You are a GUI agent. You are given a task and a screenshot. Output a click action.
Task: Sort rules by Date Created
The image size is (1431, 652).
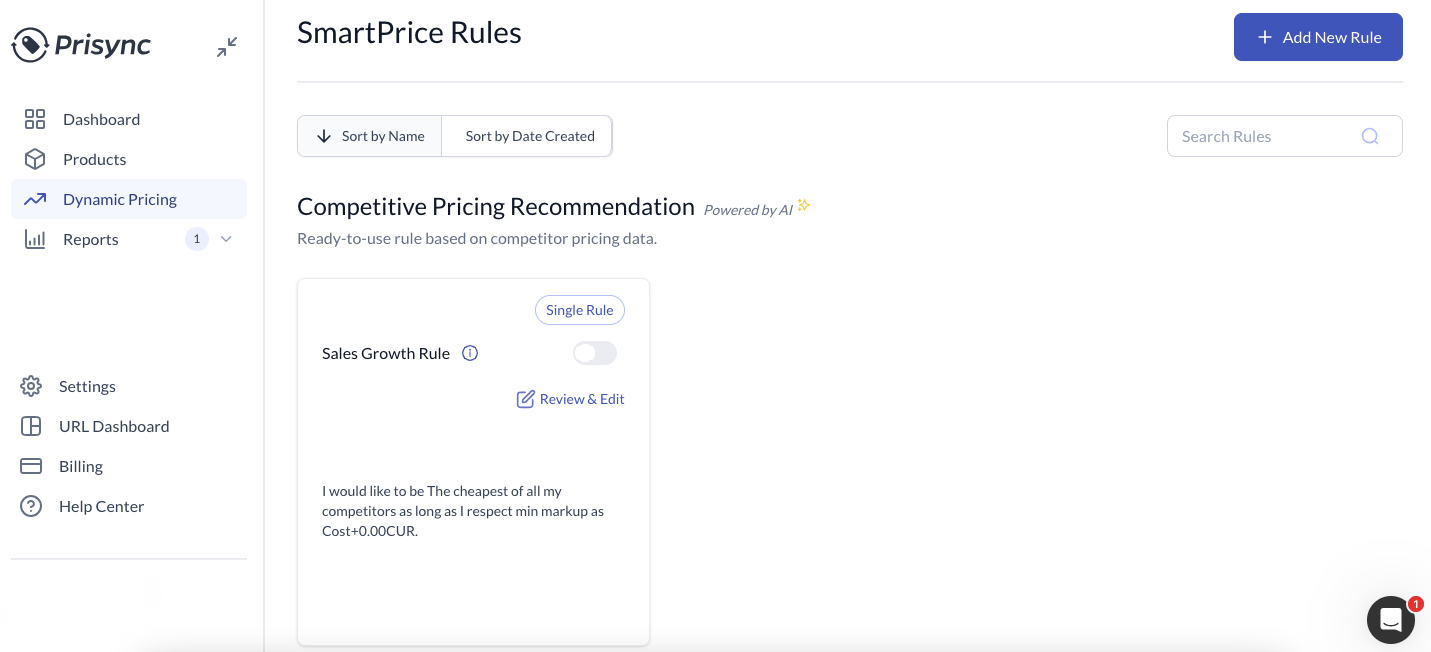(529, 136)
